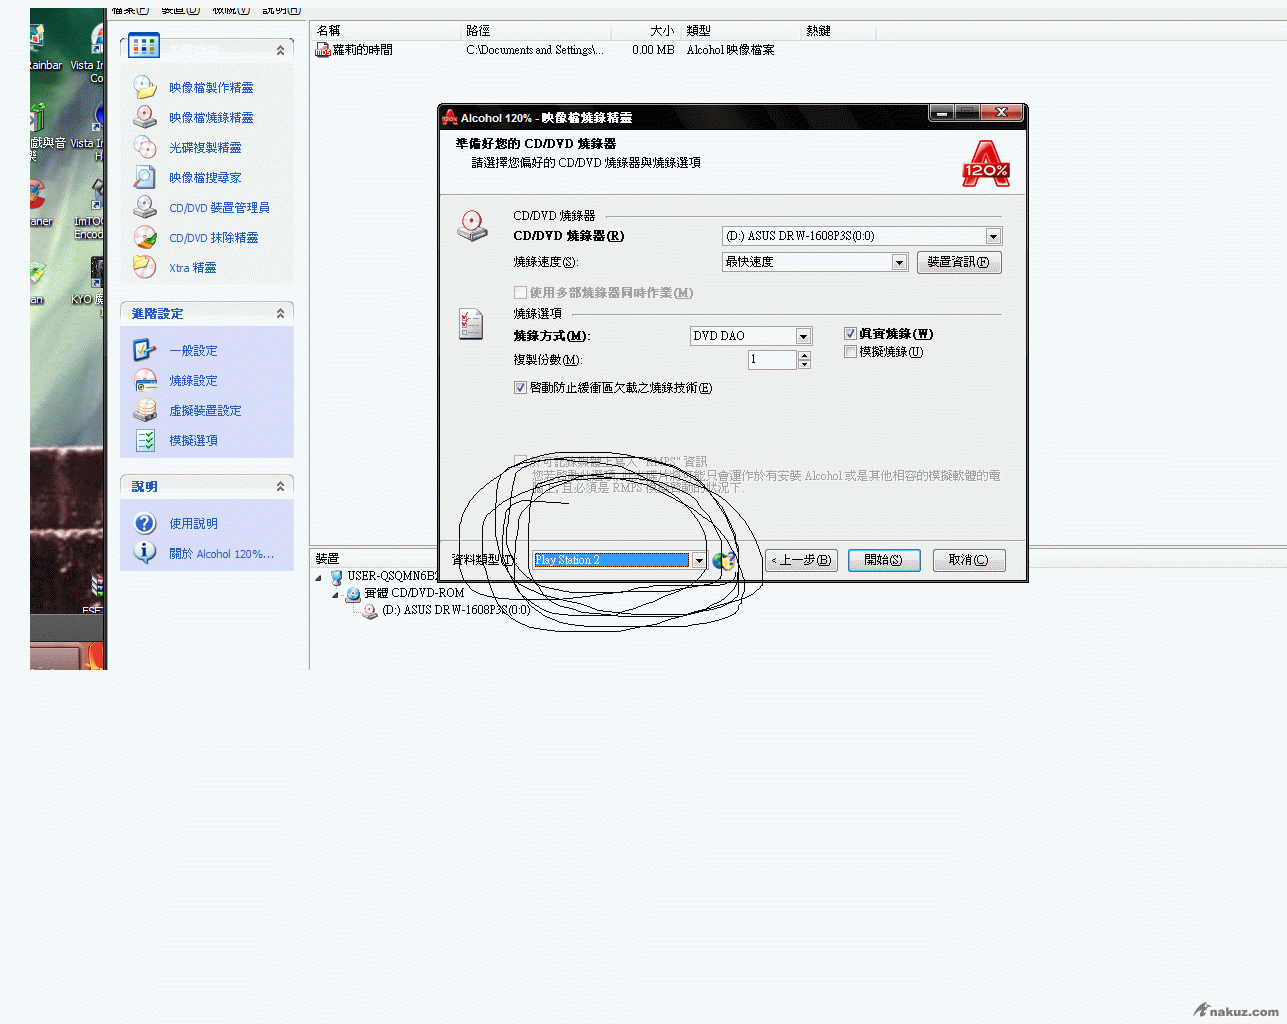Open the Xtra 精靈 item
This screenshot has width=1287, height=1024.
[193, 268]
